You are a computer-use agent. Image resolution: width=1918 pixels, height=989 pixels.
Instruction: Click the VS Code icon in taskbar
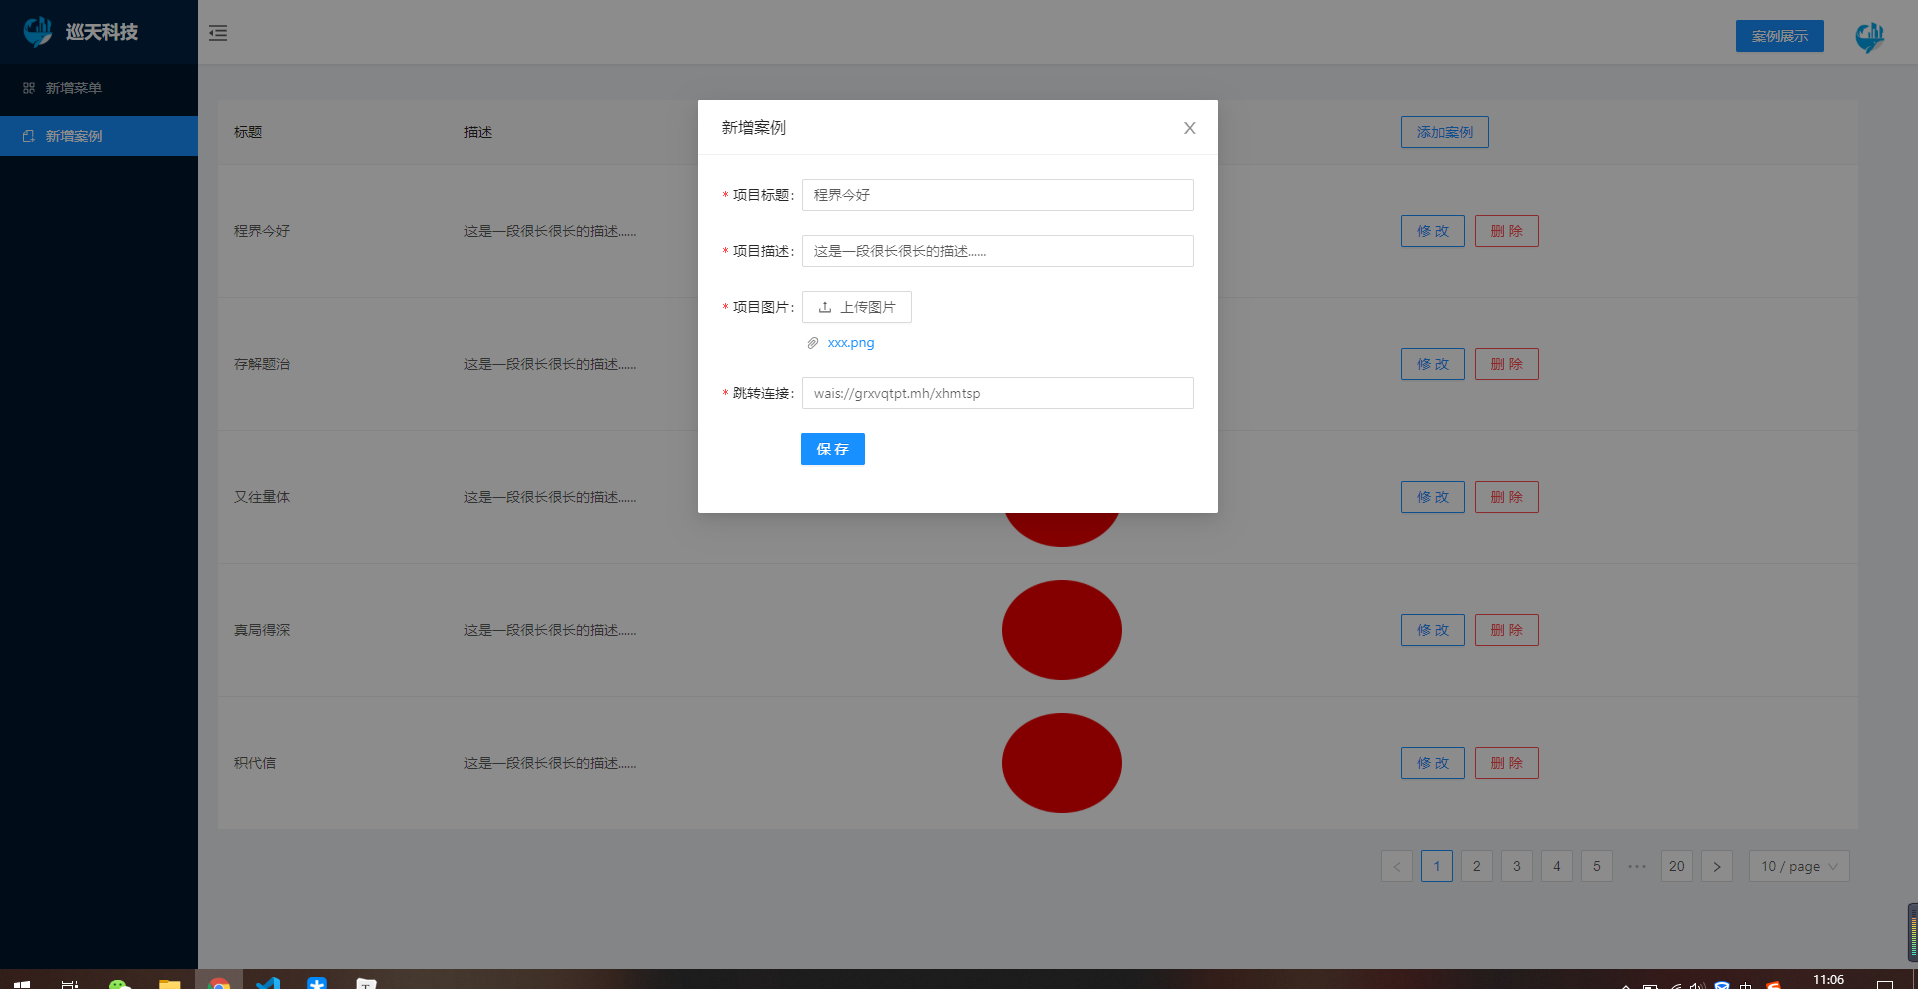point(268,982)
